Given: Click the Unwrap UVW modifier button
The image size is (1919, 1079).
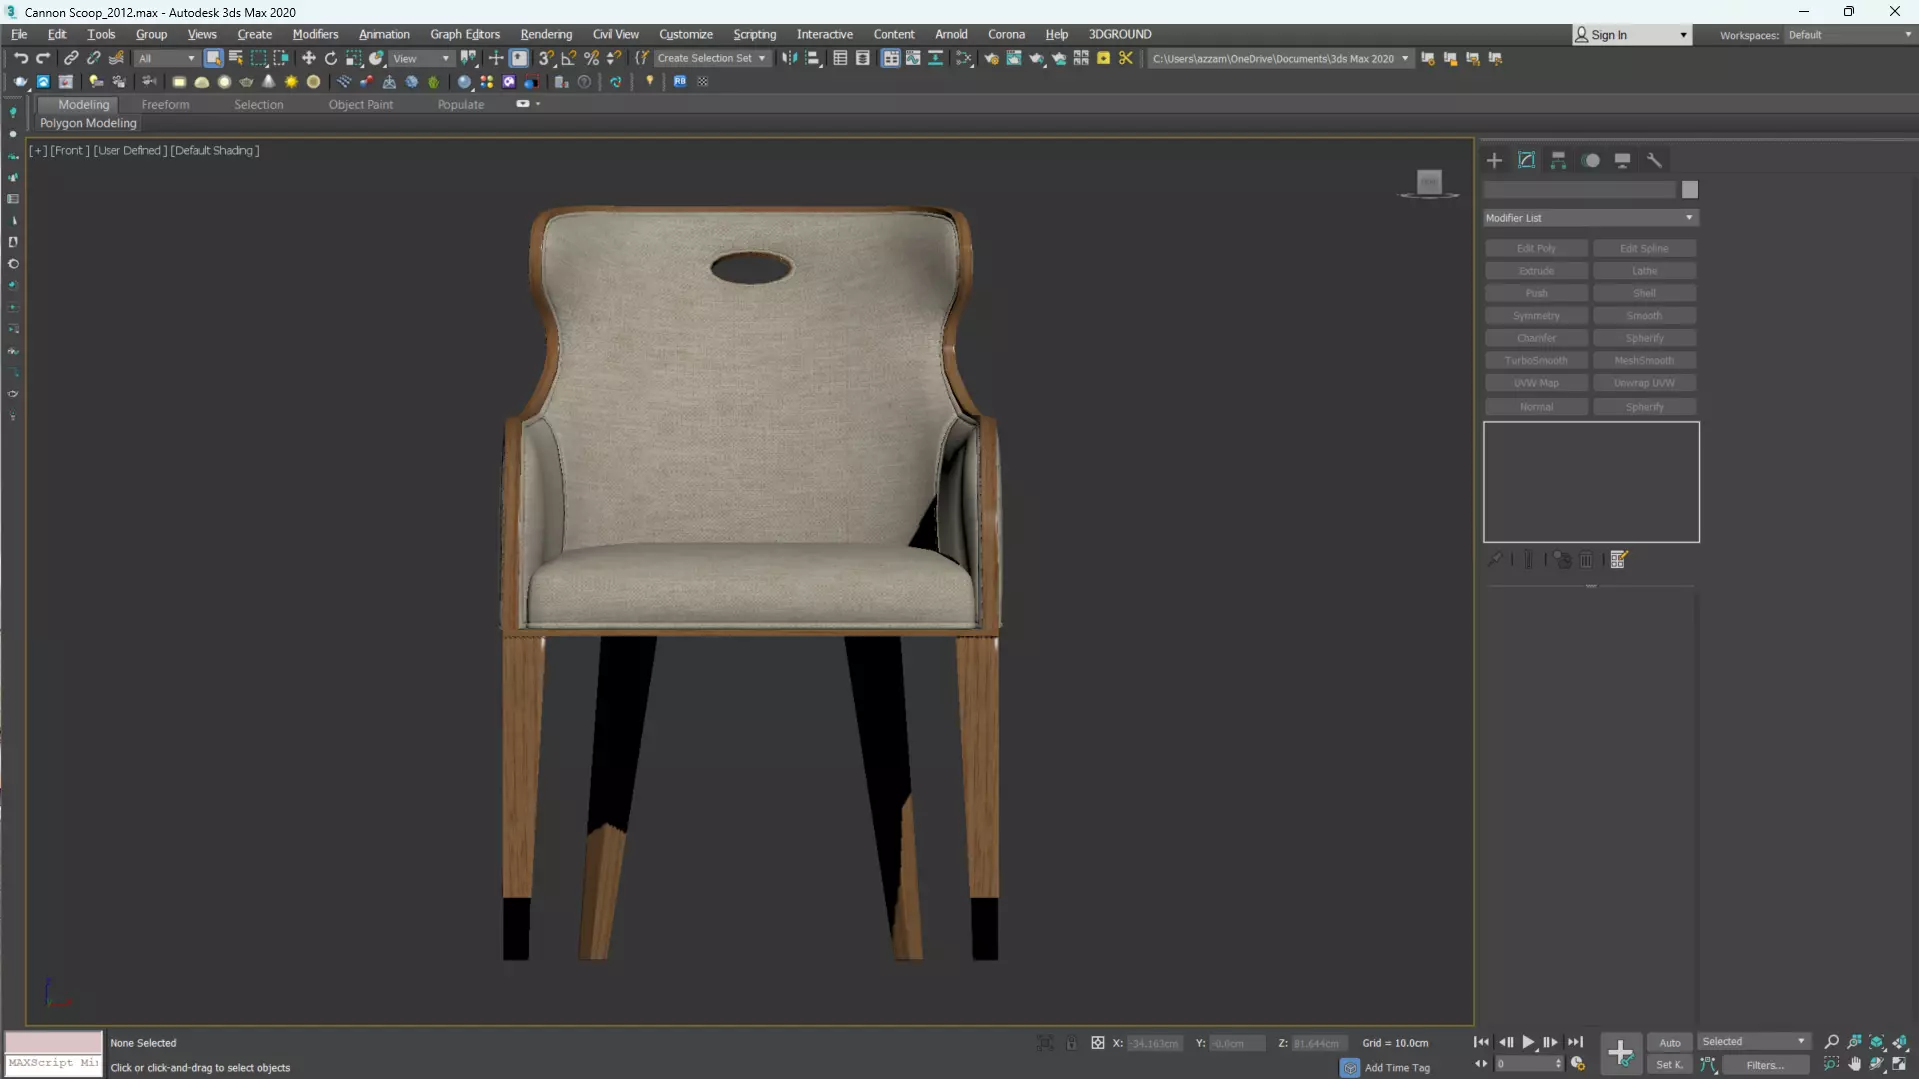Looking at the screenshot, I should click(x=1644, y=383).
